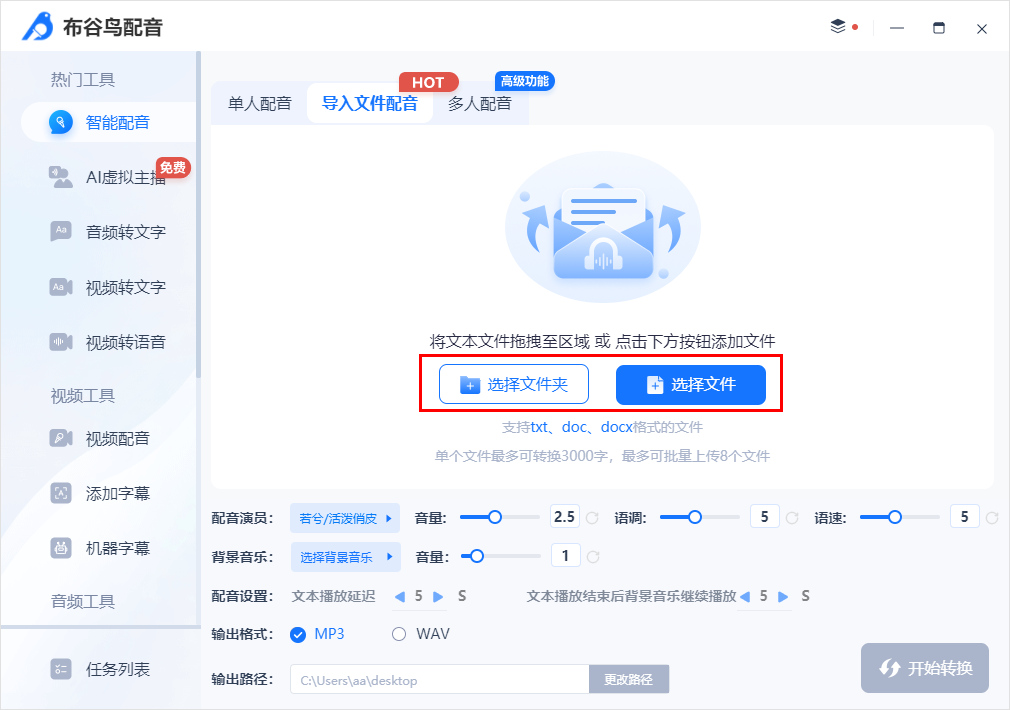This screenshot has height=710, width=1010.
Task: Minimize the 布谷鸟配音 window
Action: click(x=897, y=28)
